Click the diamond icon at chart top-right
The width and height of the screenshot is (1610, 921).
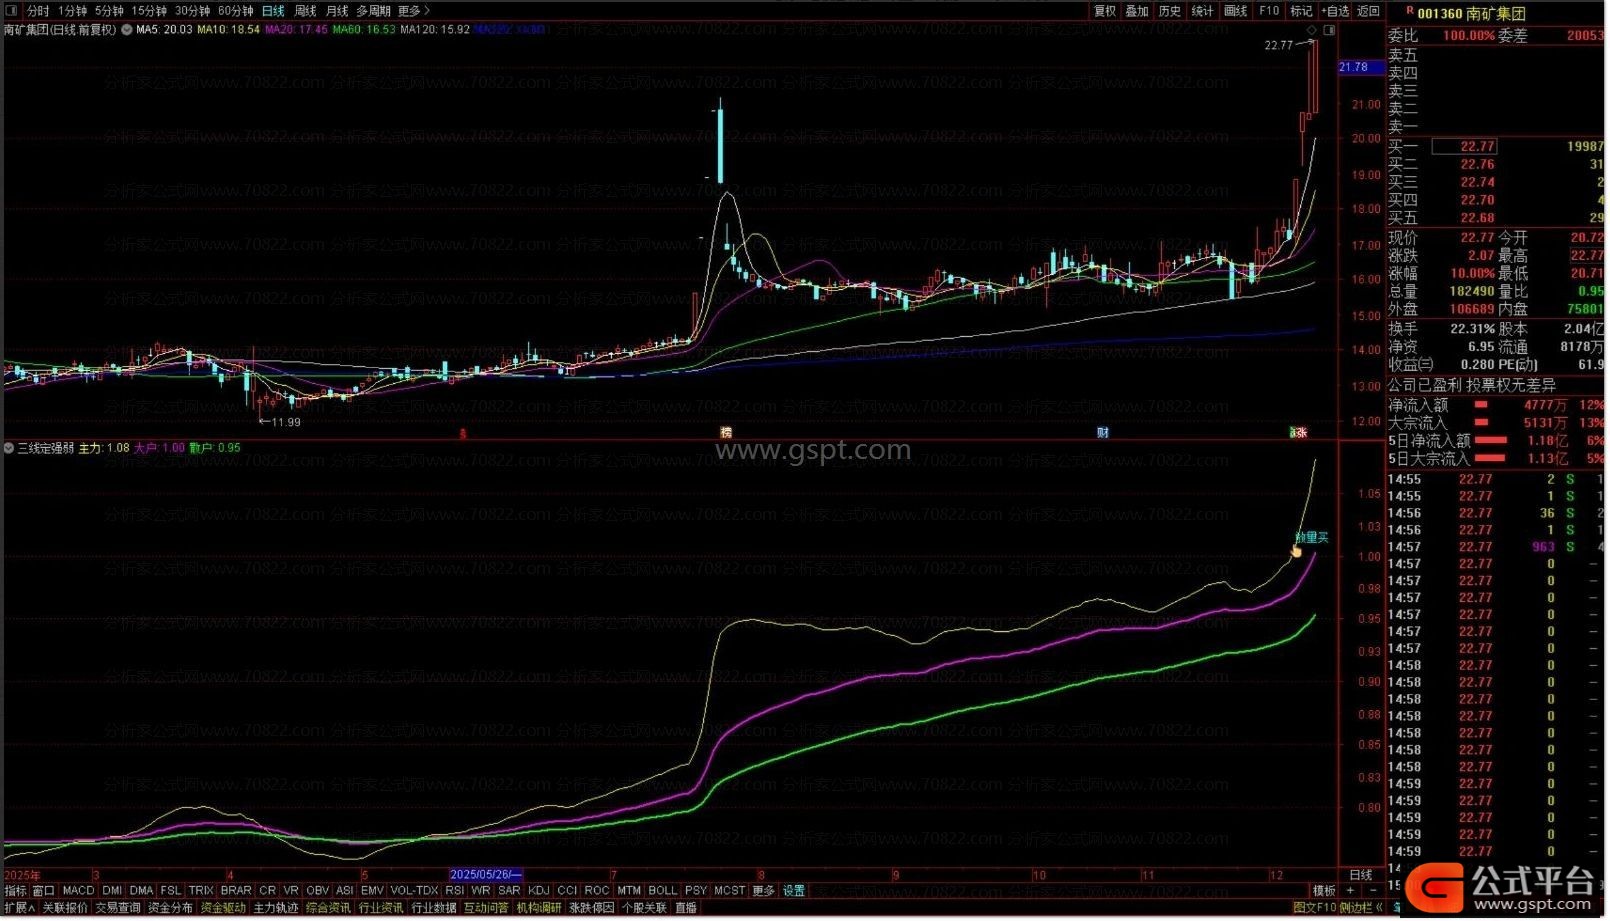point(1312,31)
